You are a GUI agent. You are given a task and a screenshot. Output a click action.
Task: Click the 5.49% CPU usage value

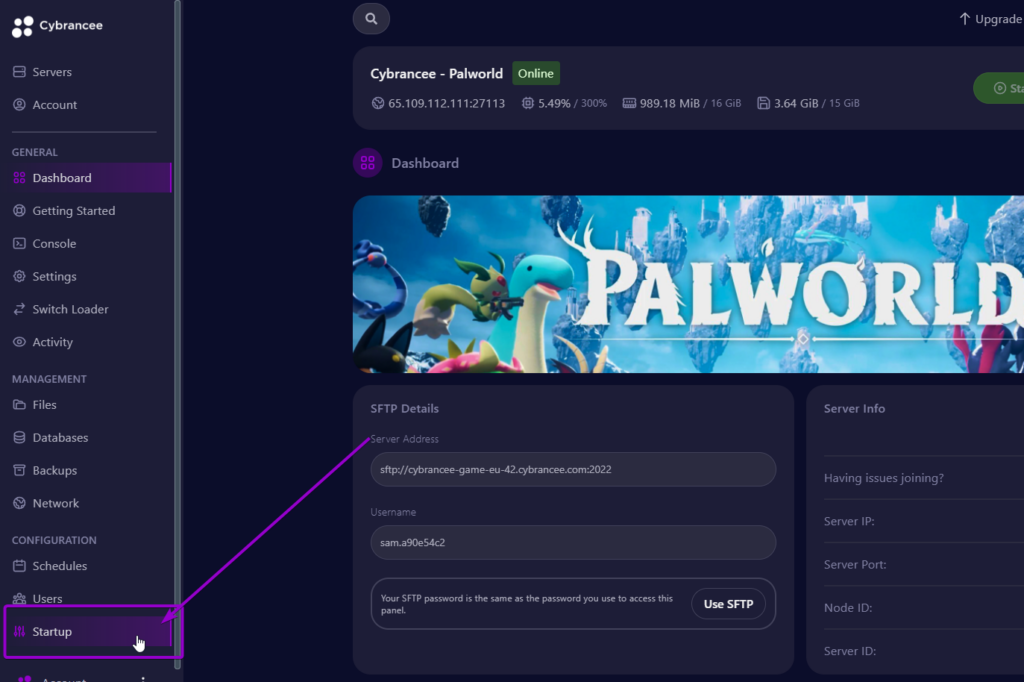[554, 103]
